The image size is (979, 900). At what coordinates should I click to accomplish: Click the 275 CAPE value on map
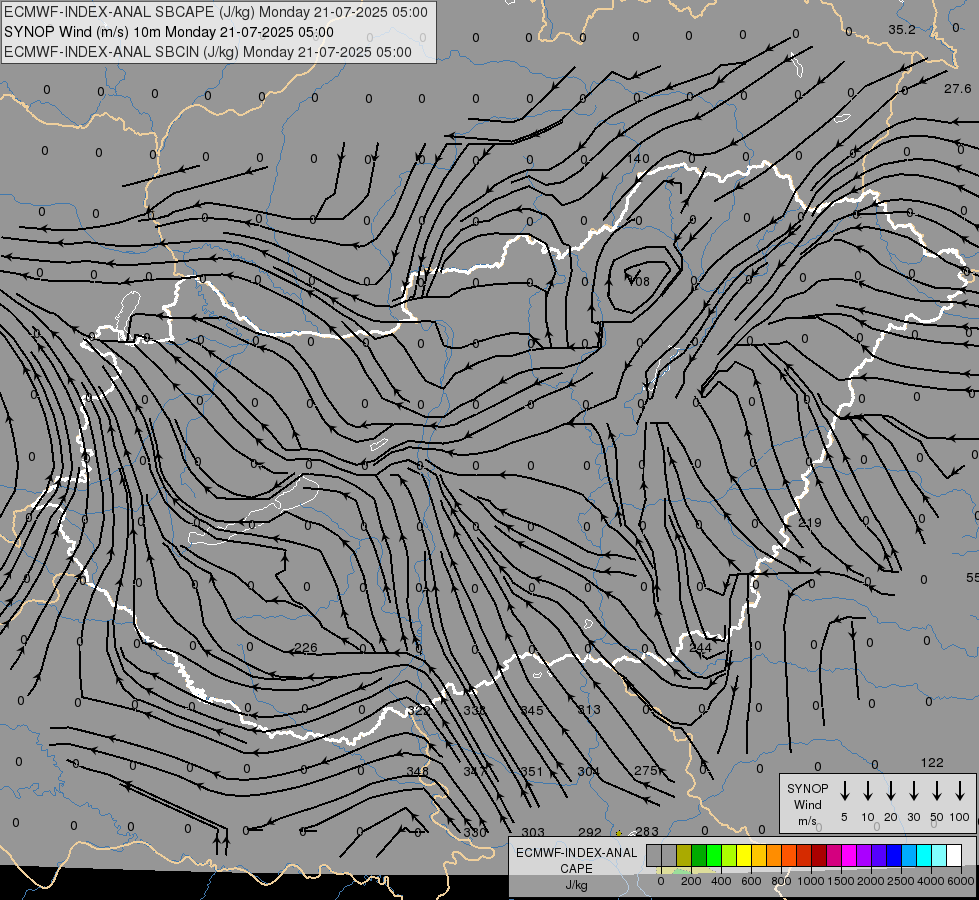(x=646, y=771)
